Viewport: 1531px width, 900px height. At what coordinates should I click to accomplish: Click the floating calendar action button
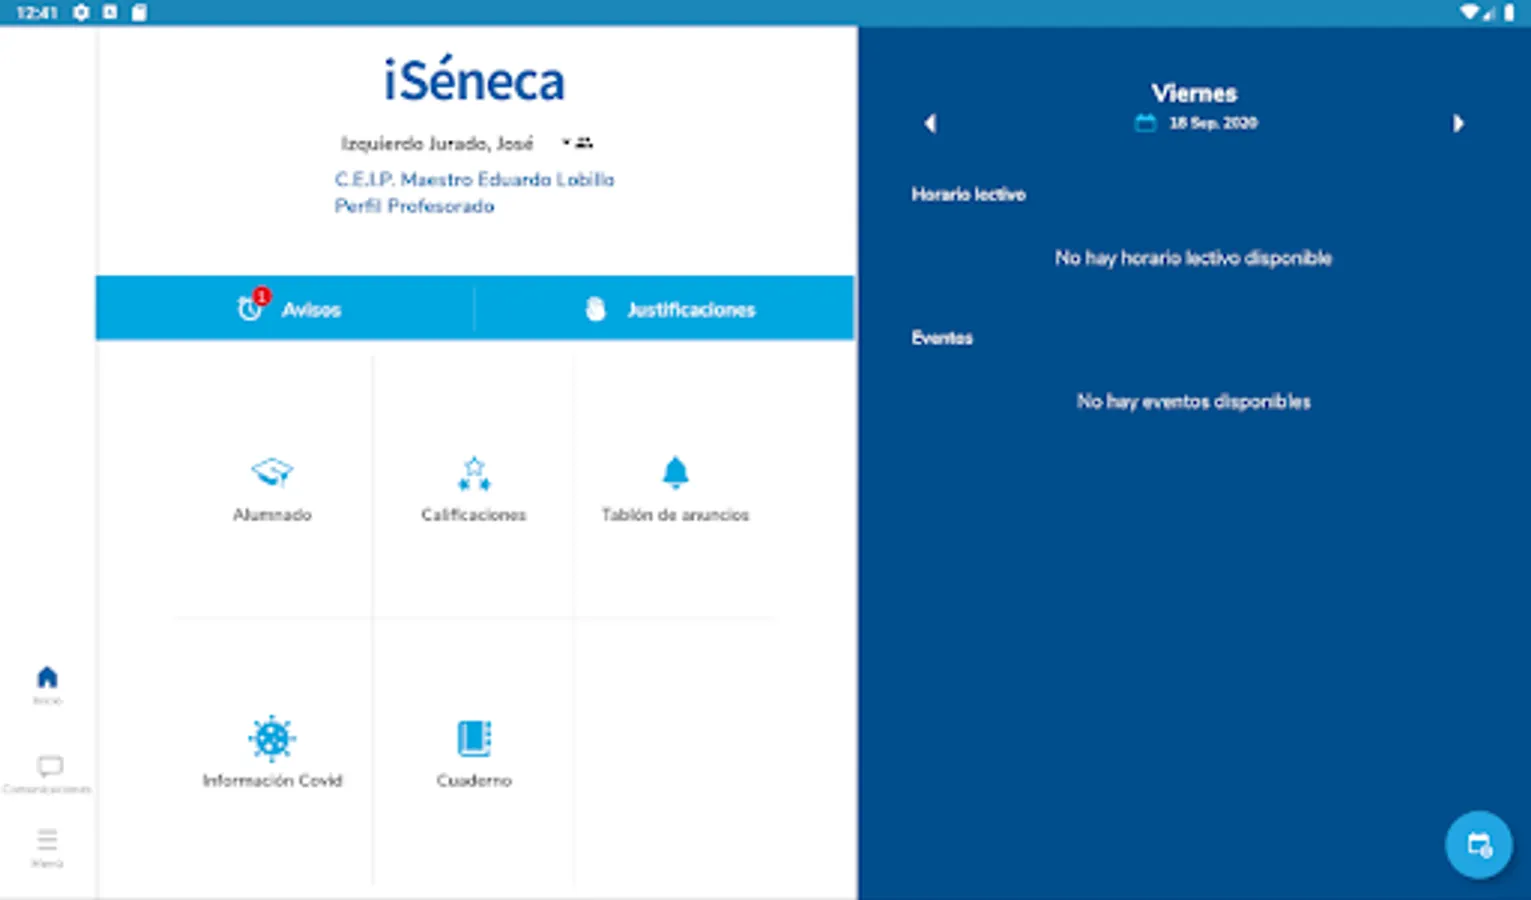1479,845
